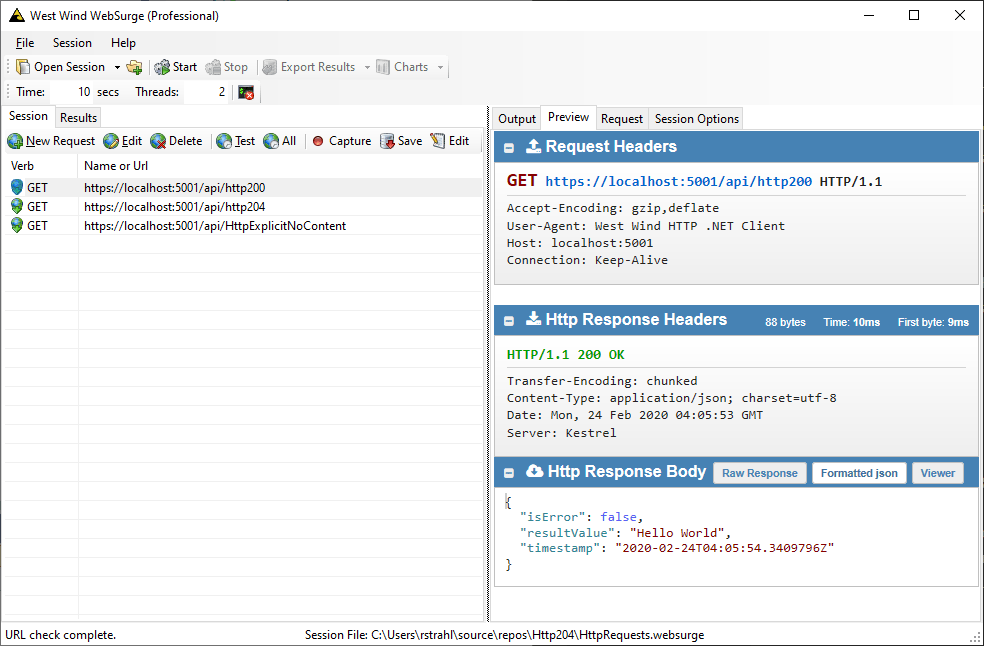Open Session toolbar button
Image resolution: width=984 pixels, height=646 pixels.
click(60, 67)
